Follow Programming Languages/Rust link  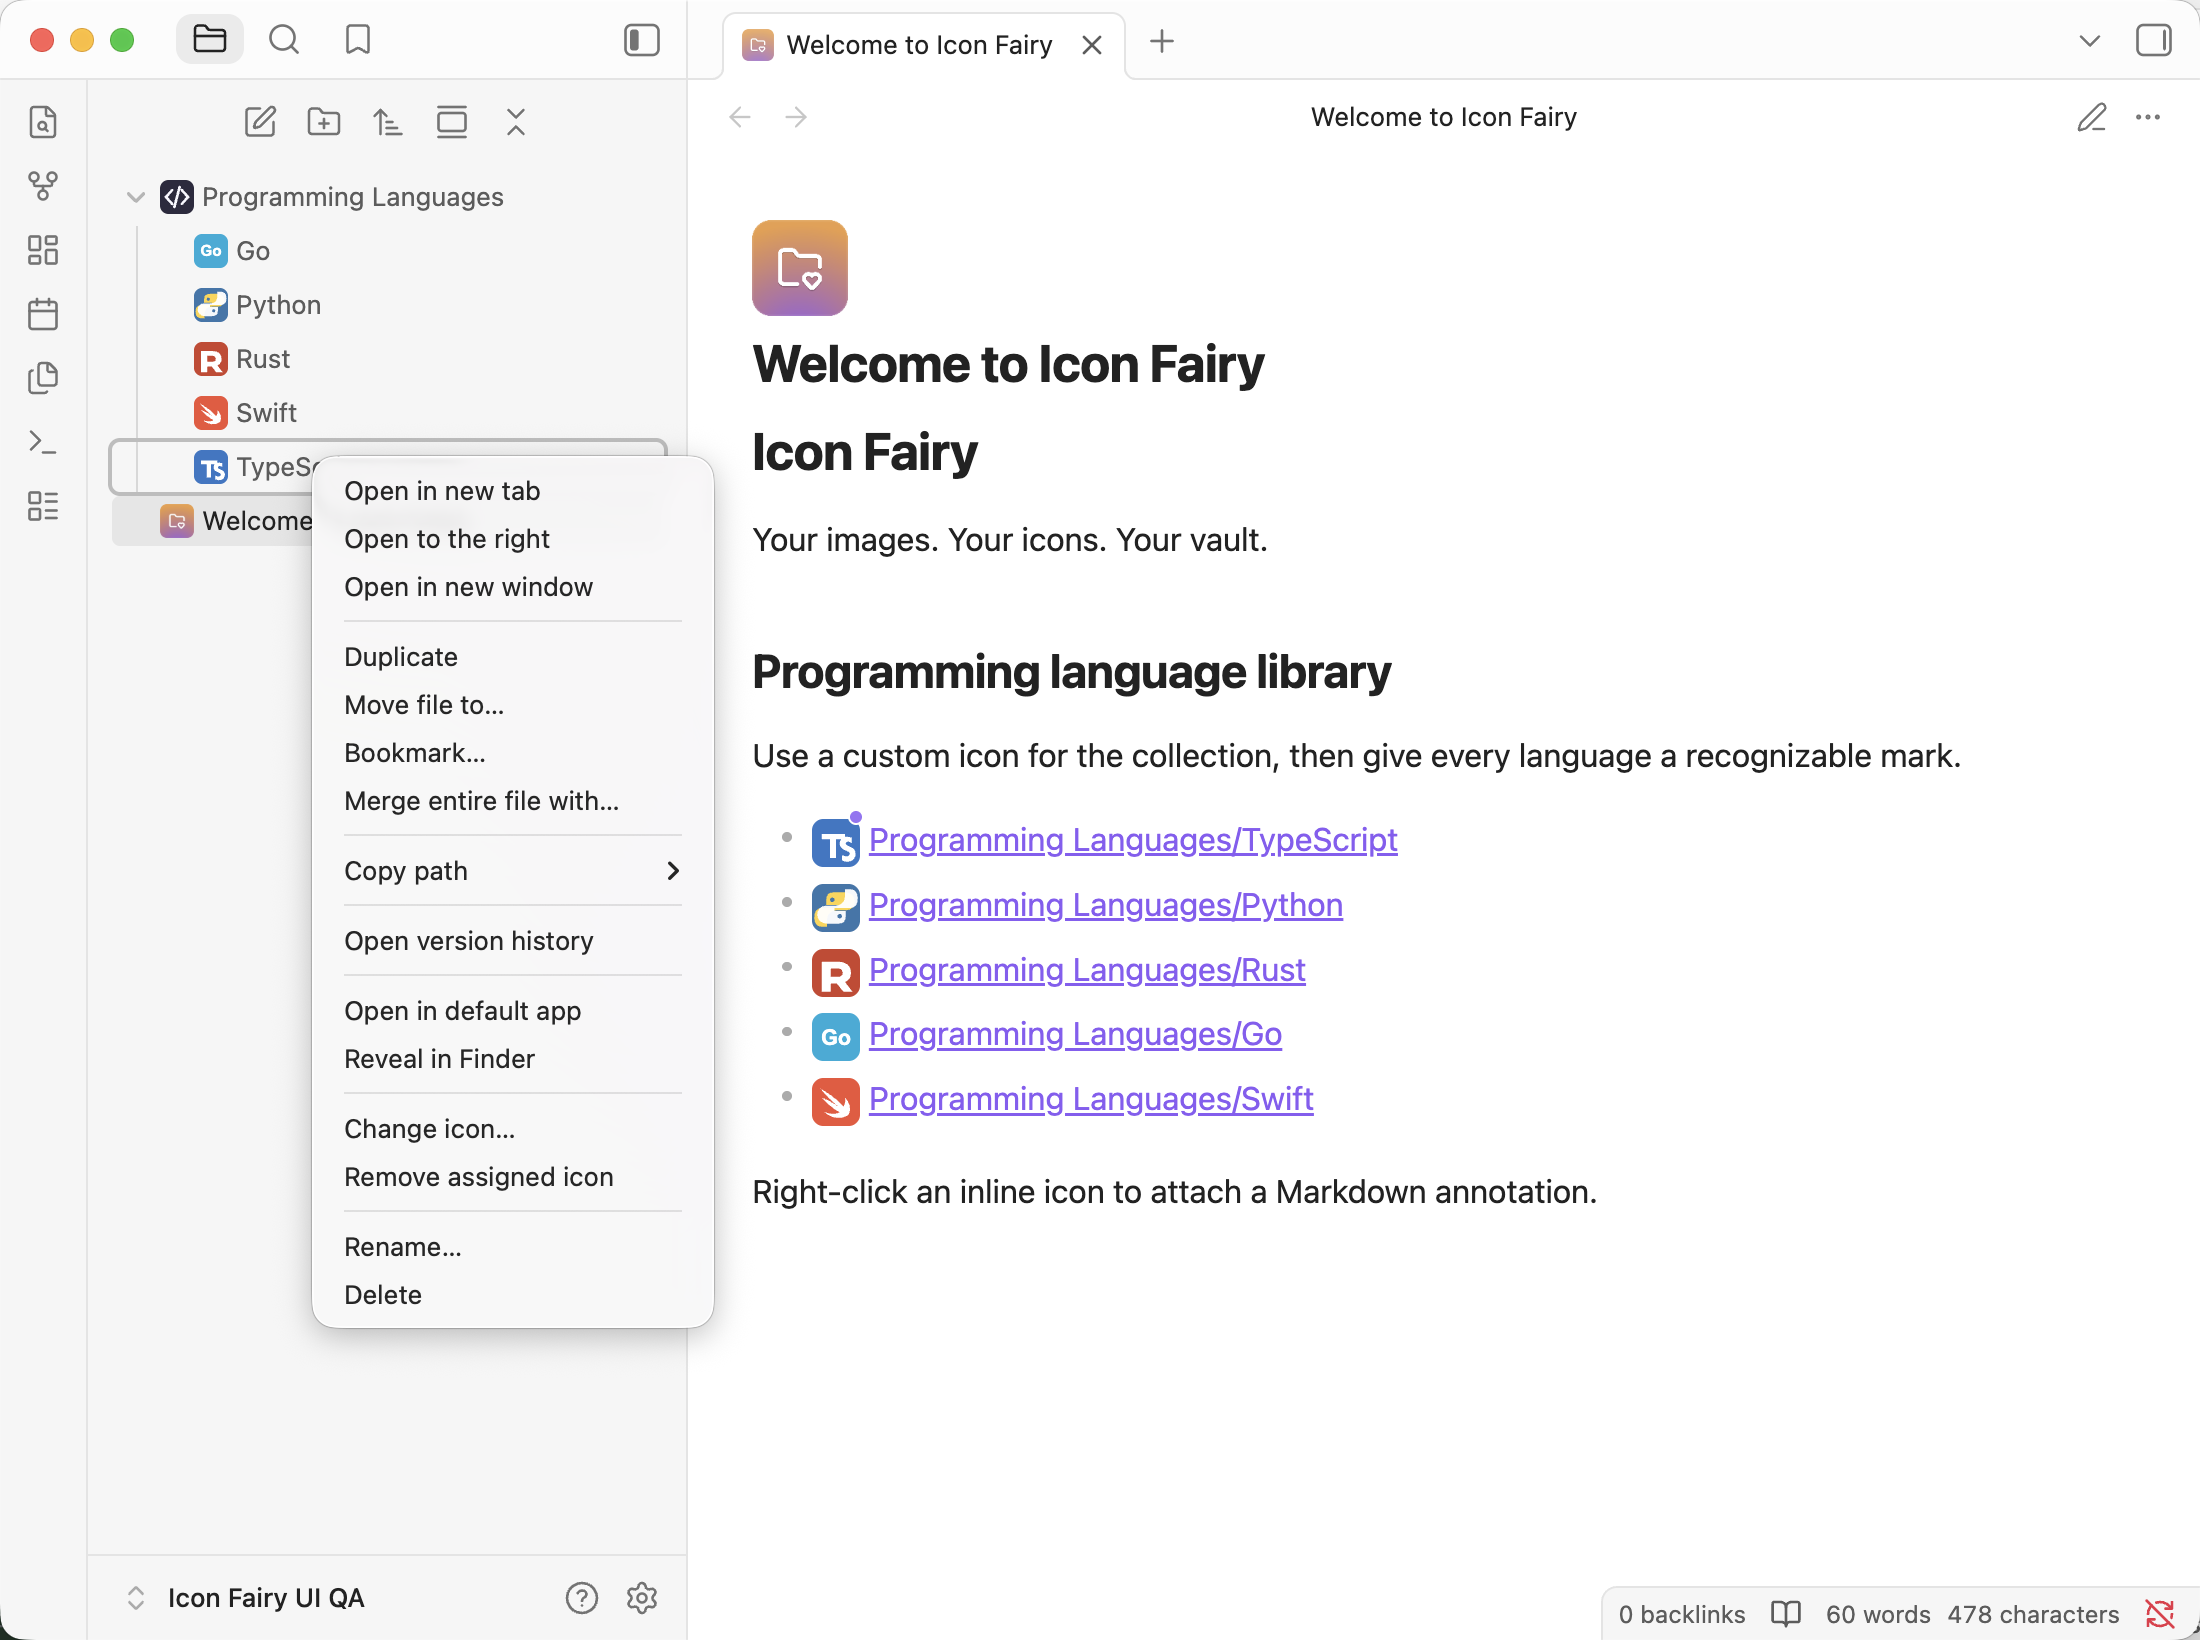coord(1087,970)
